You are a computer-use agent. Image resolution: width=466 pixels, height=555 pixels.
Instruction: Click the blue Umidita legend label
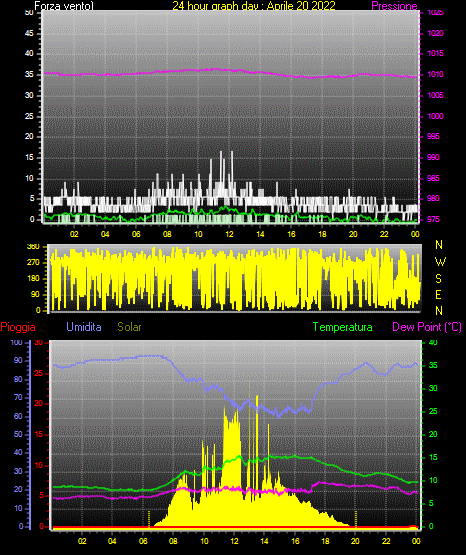click(x=84, y=327)
